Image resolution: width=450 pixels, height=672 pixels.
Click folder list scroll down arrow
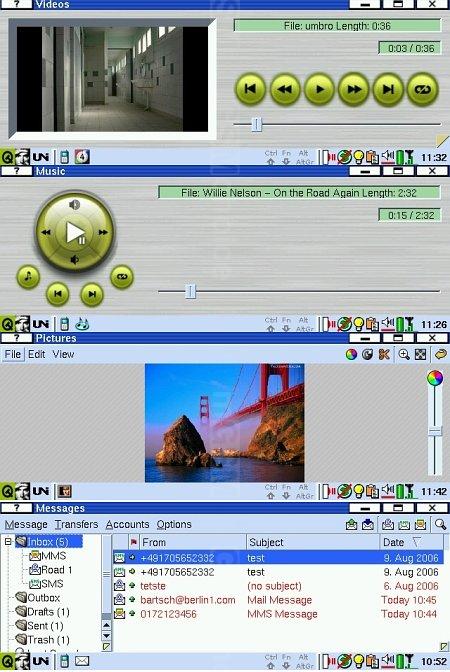tap(106, 636)
